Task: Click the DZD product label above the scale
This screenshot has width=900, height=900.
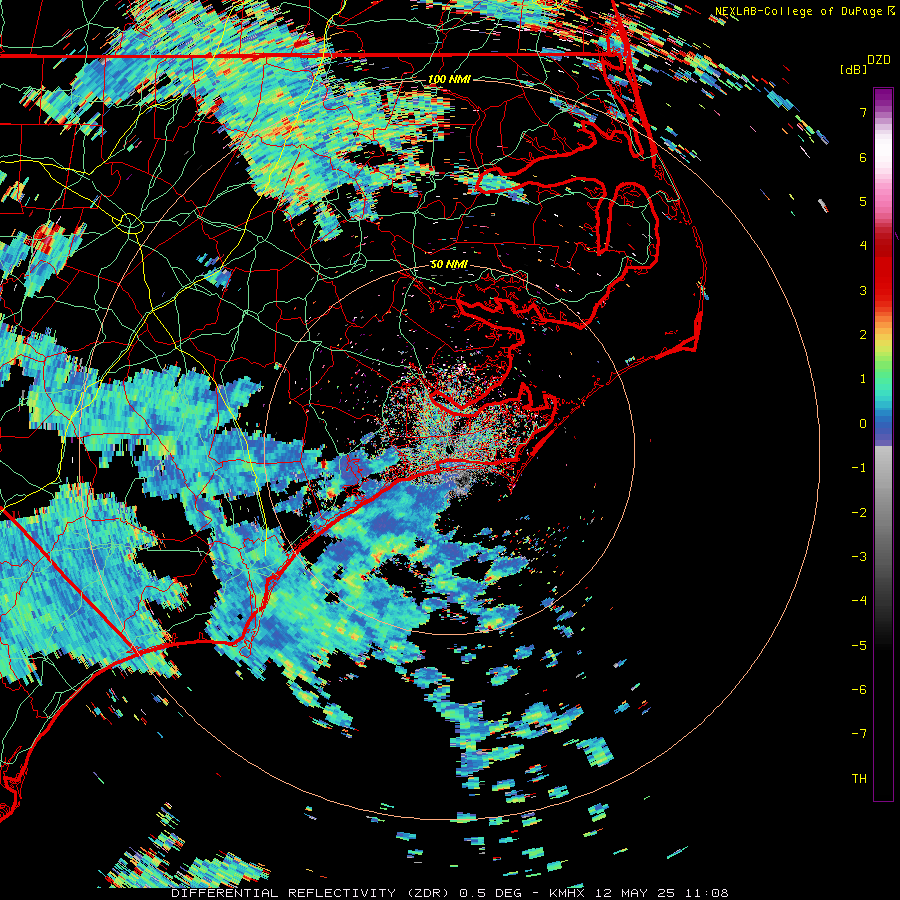Action: pyautogui.click(x=879, y=60)
